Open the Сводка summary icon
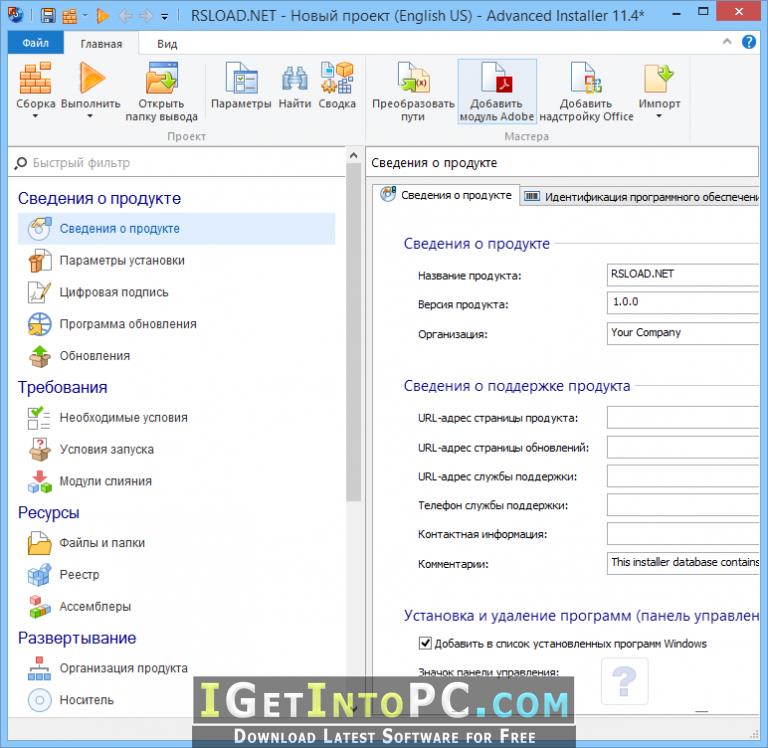The width and height of the screenshot is (768, 748). coord(337,78)
